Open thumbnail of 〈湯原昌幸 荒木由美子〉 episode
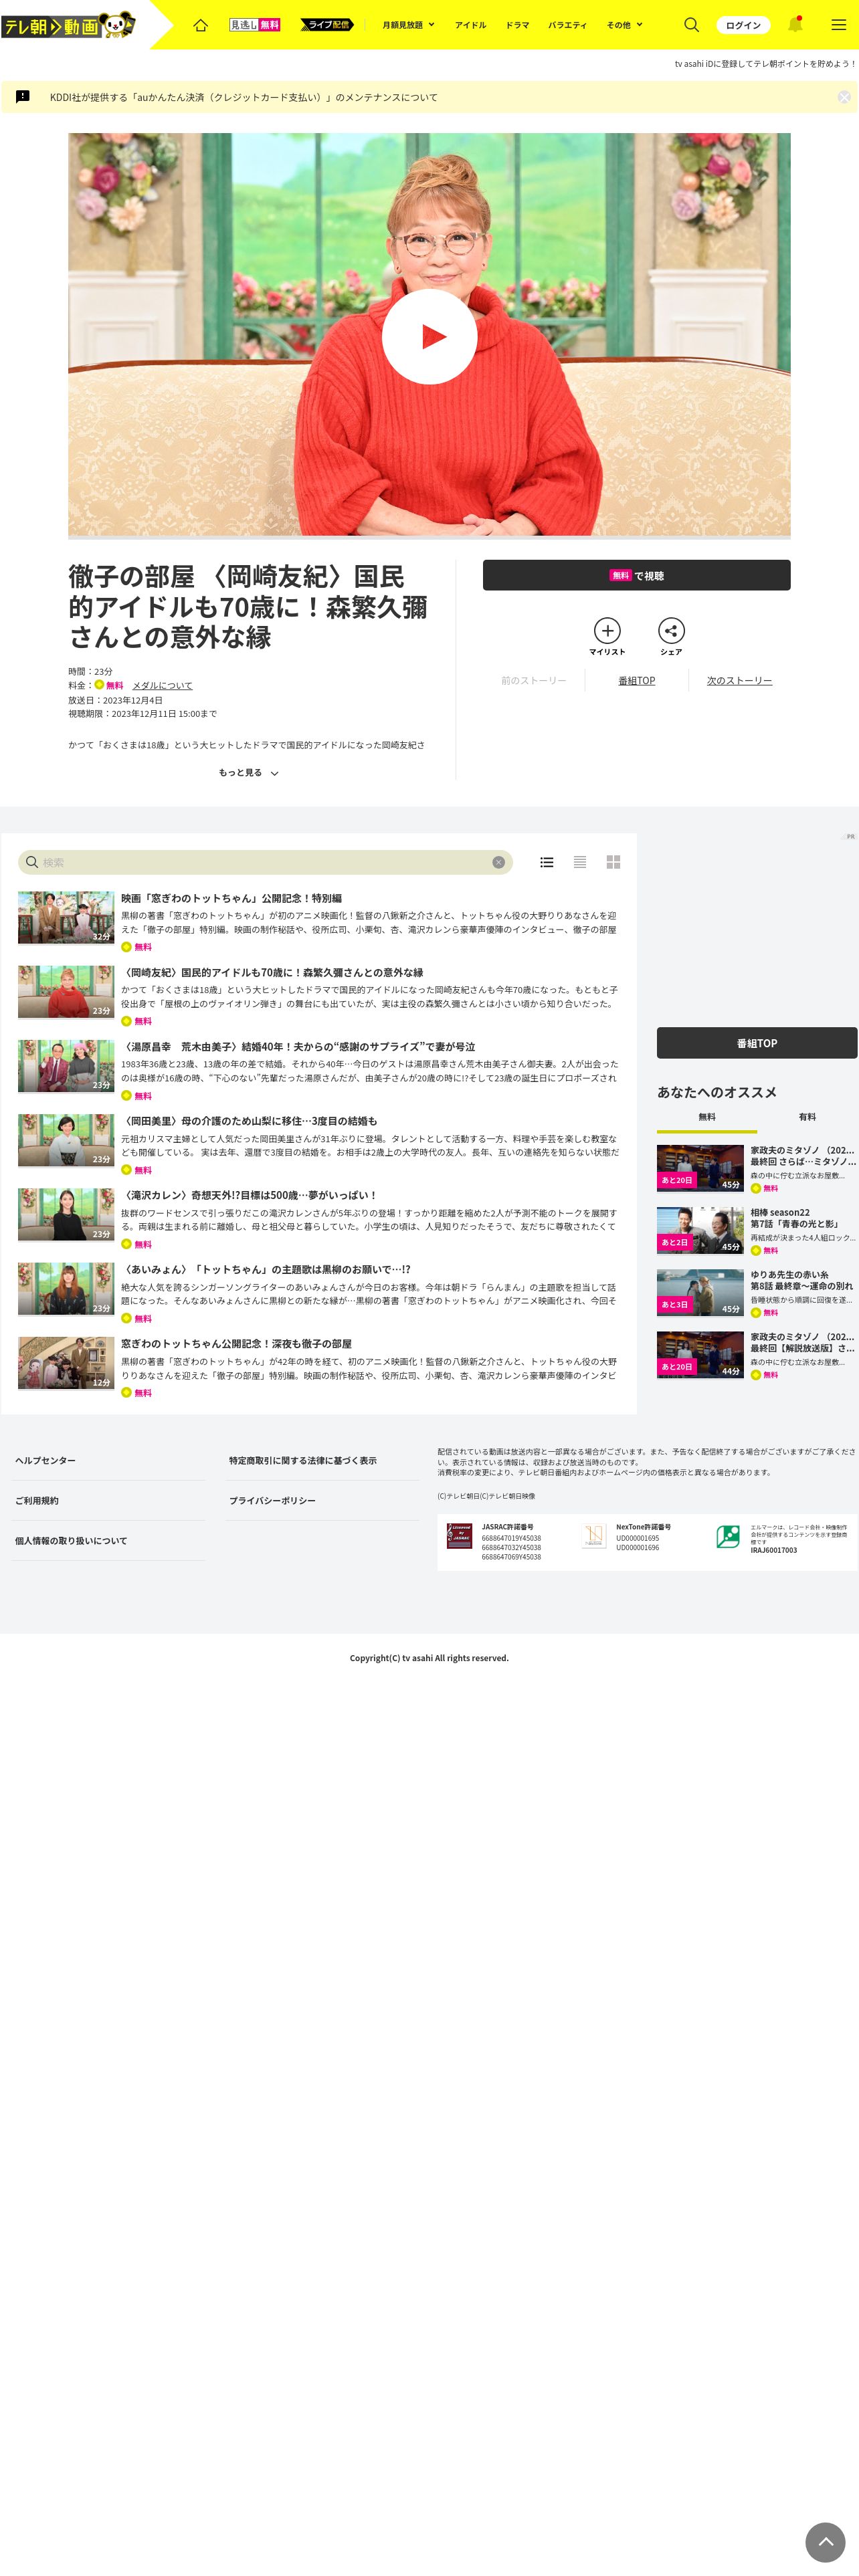This screenshot has height=2576, width=859. coord(66,1066)
